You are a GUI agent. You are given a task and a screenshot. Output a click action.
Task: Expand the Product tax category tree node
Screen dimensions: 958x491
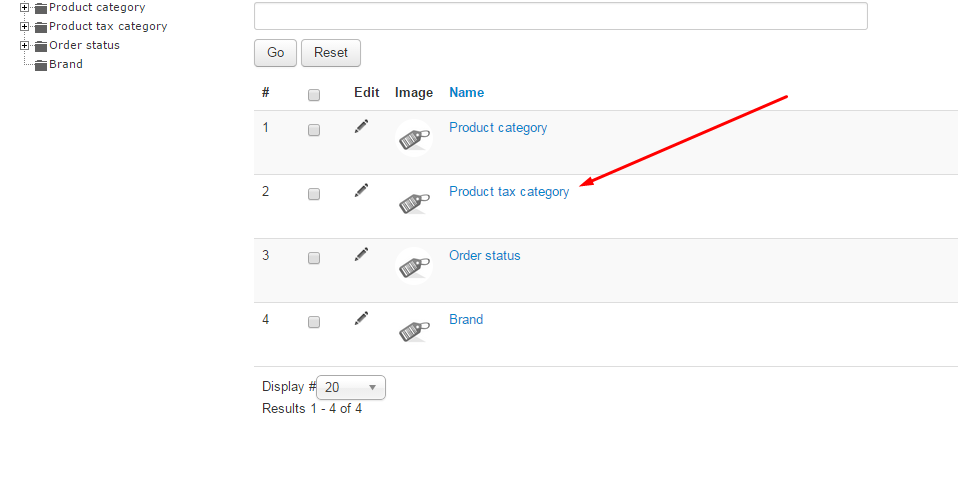tap(25, 27)
